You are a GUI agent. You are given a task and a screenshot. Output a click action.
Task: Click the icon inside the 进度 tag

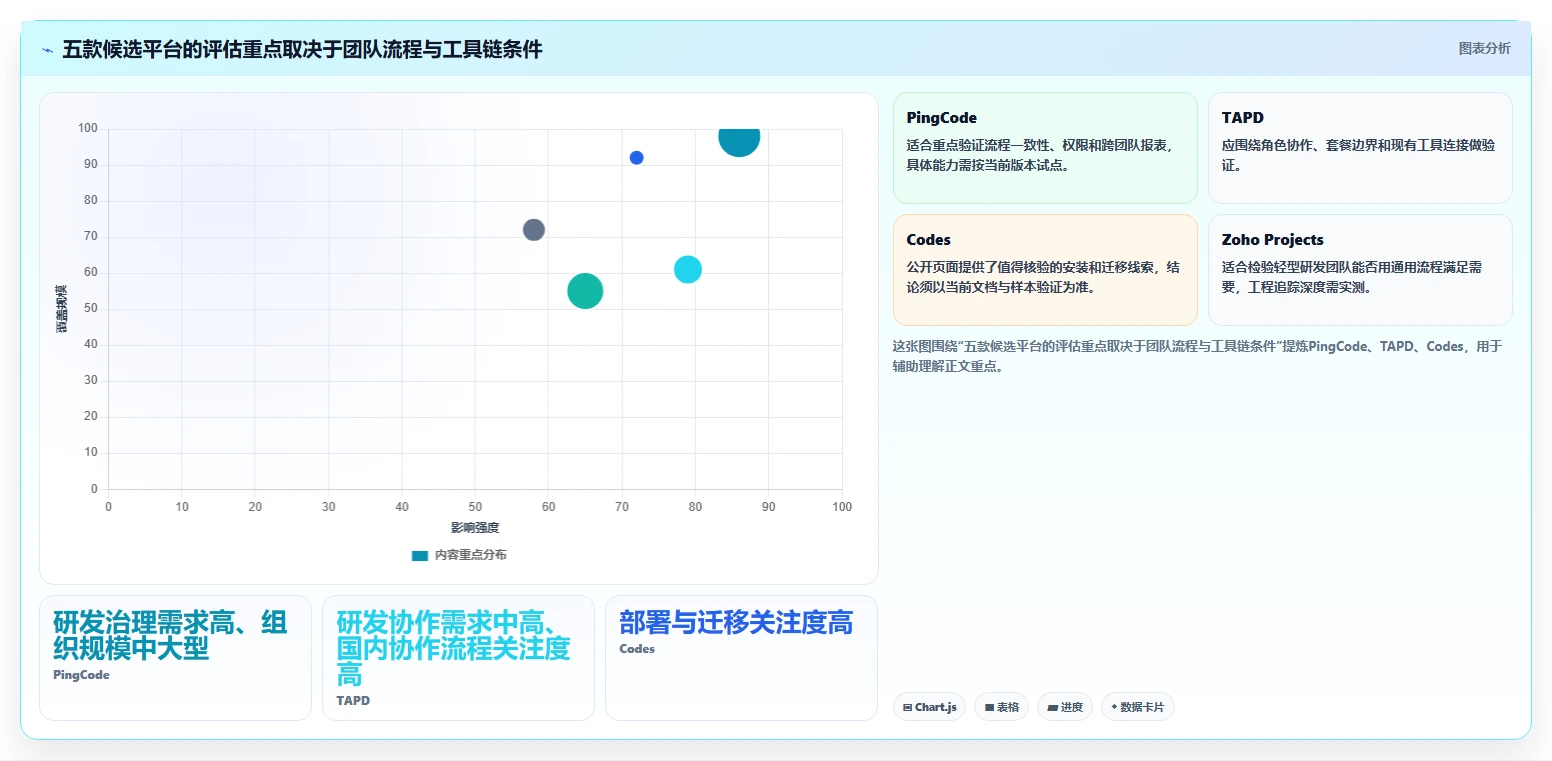pos(1052,707)
